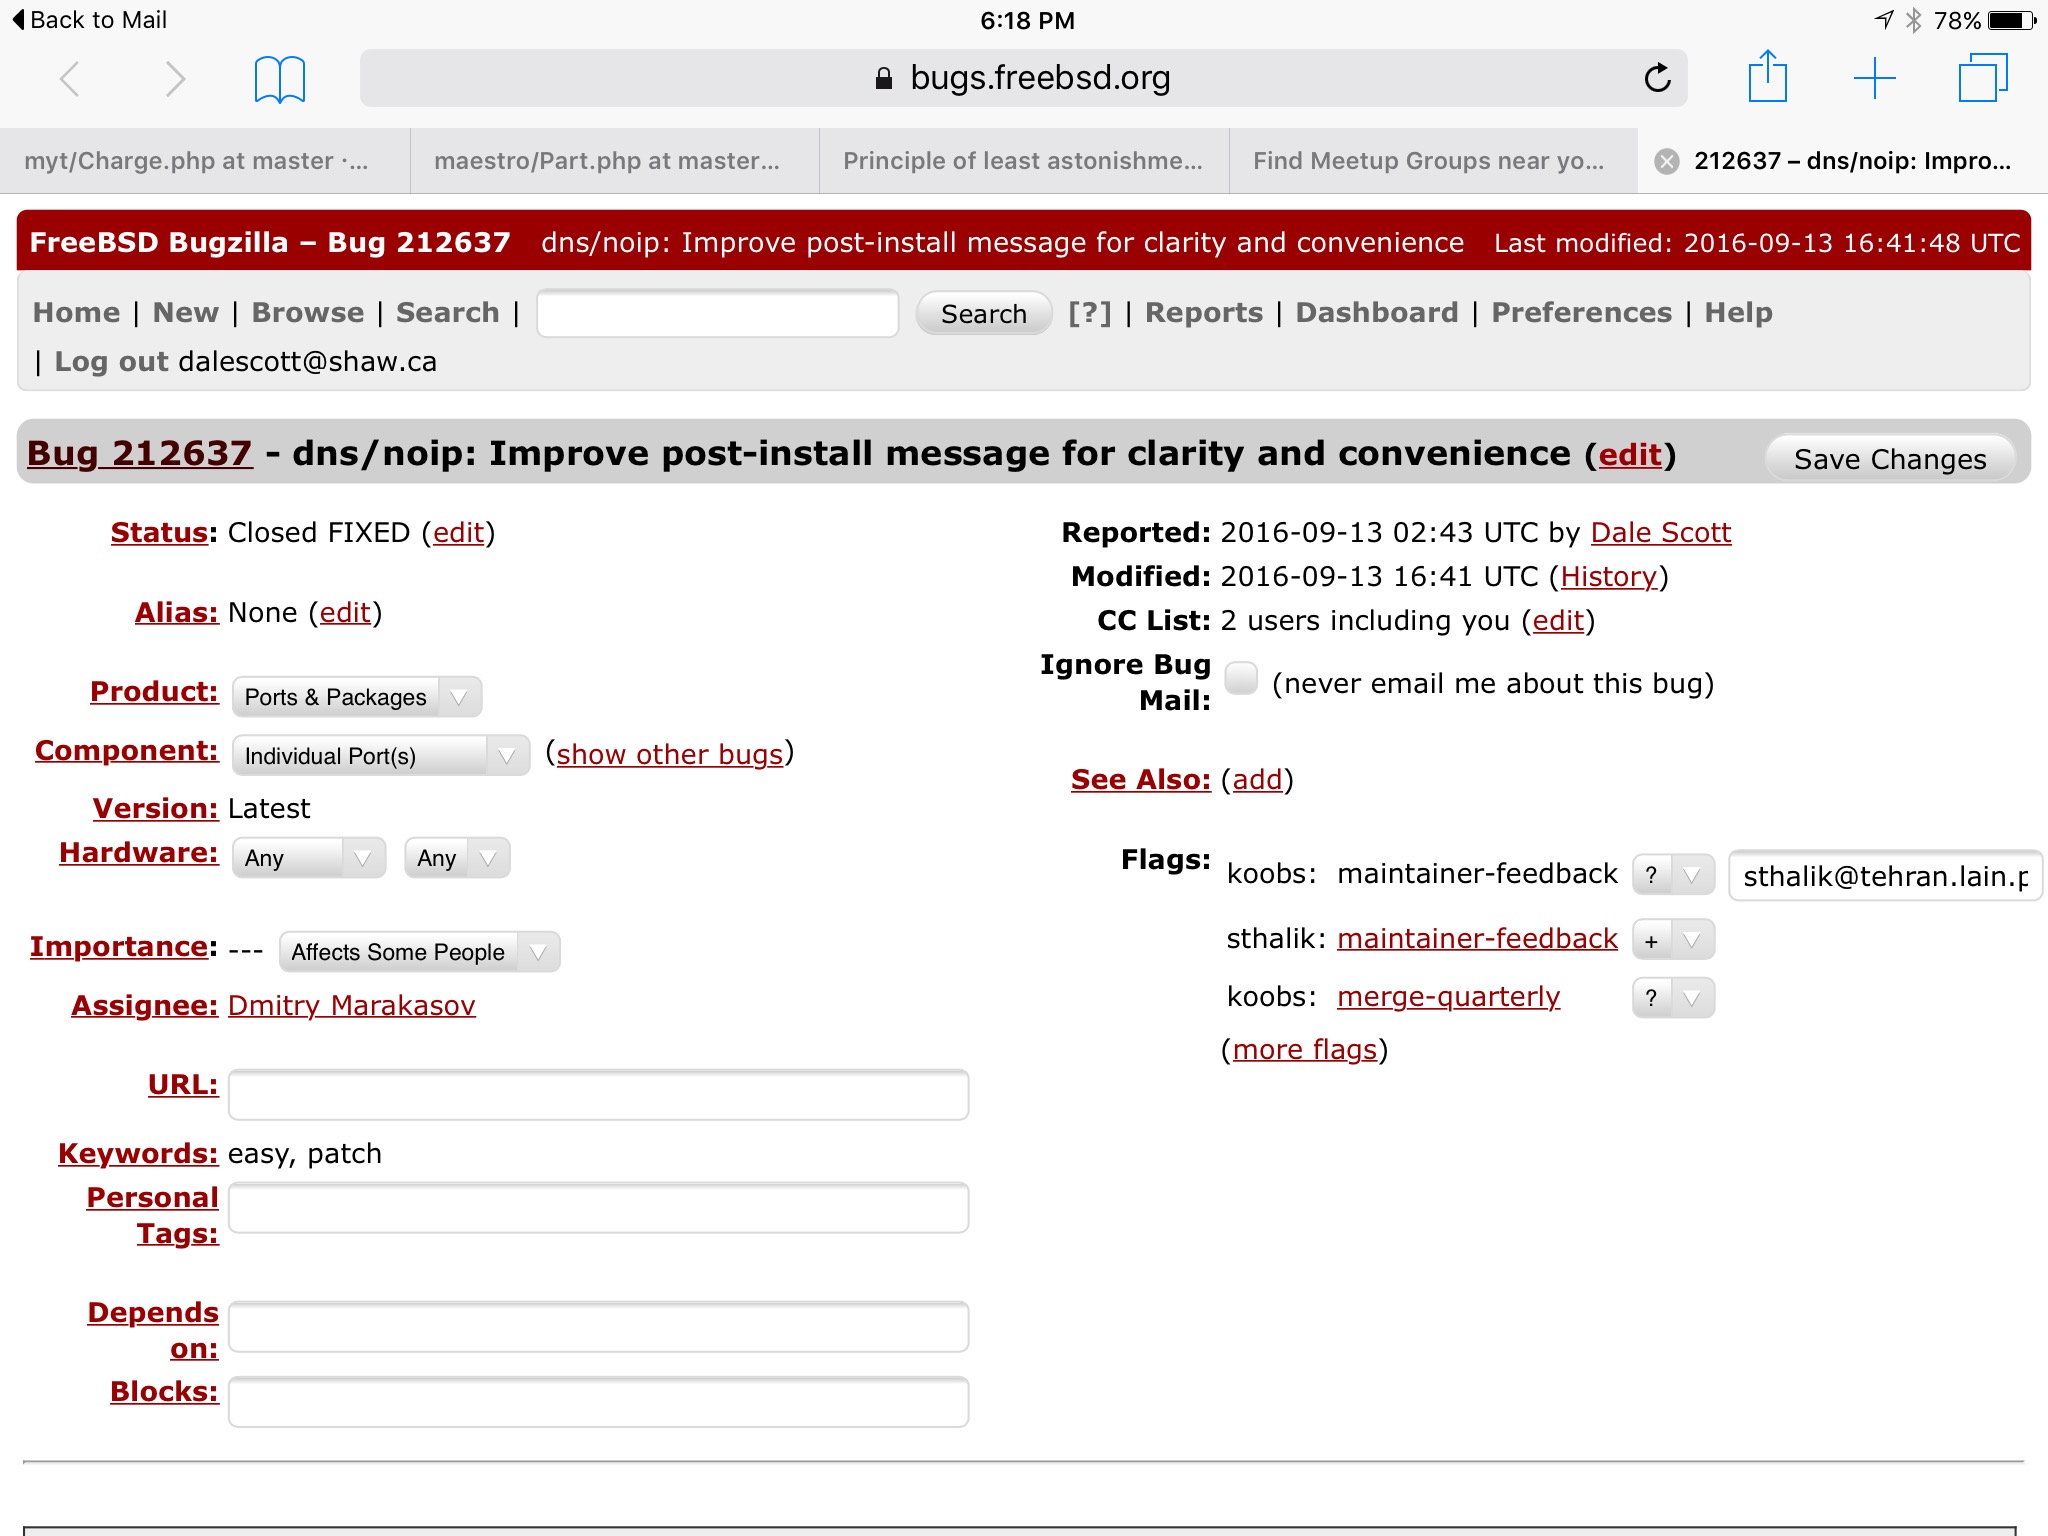Viewport: 2048px width, 1536px height.
Task: Click the Search button
Action: coord(984,314)
